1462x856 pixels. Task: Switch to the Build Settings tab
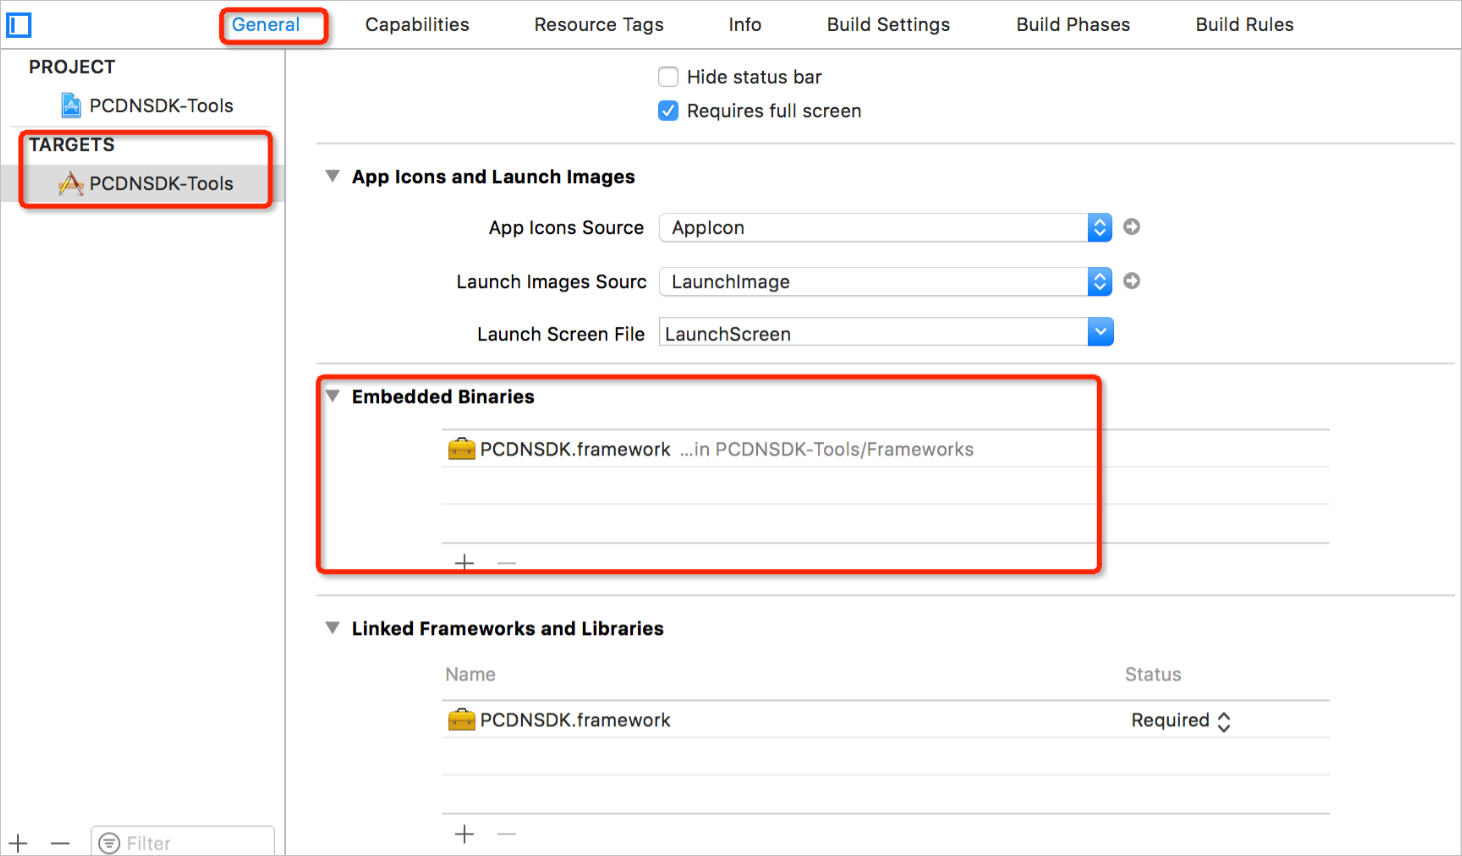[888, 25]
